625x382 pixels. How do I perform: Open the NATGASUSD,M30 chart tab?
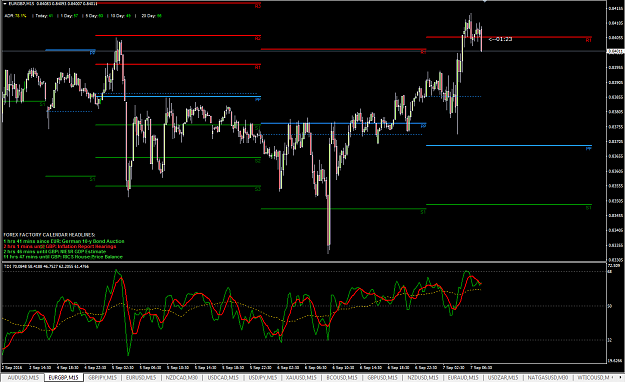pos(548,377)
